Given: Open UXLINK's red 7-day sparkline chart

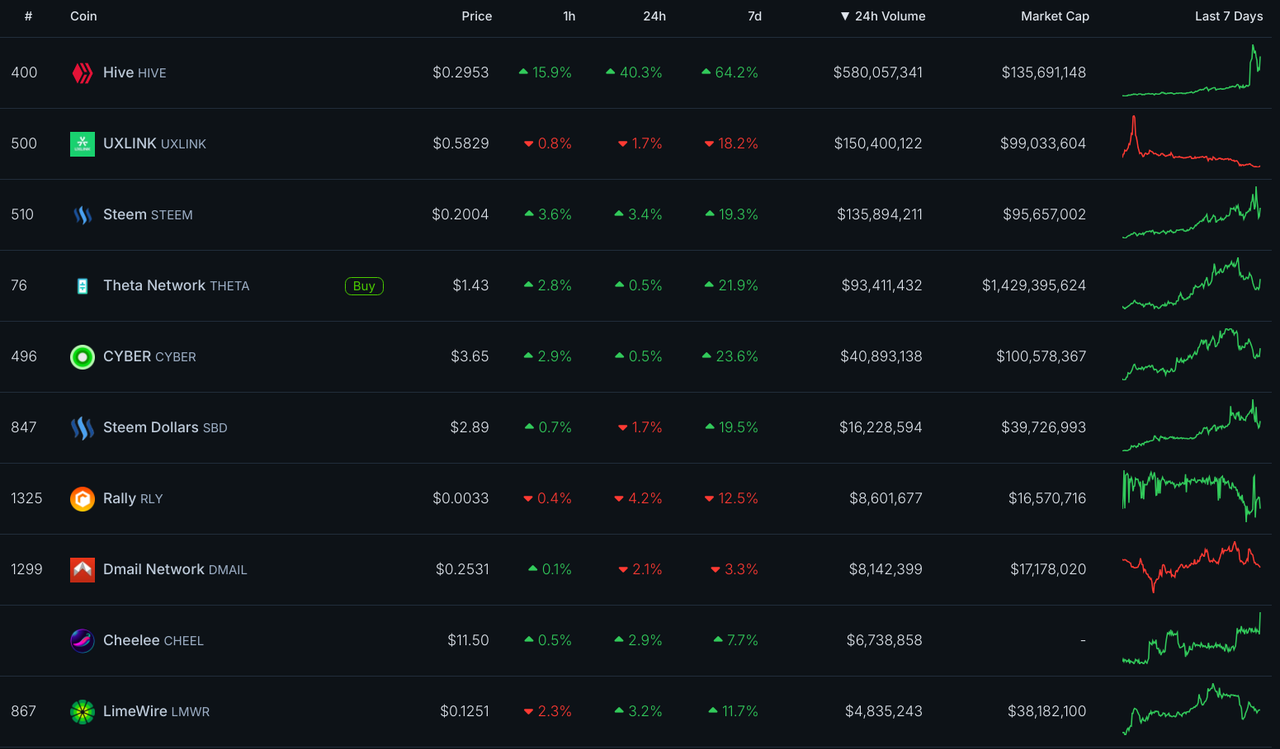Looking at the screenshot, I should click(1192, 142).
